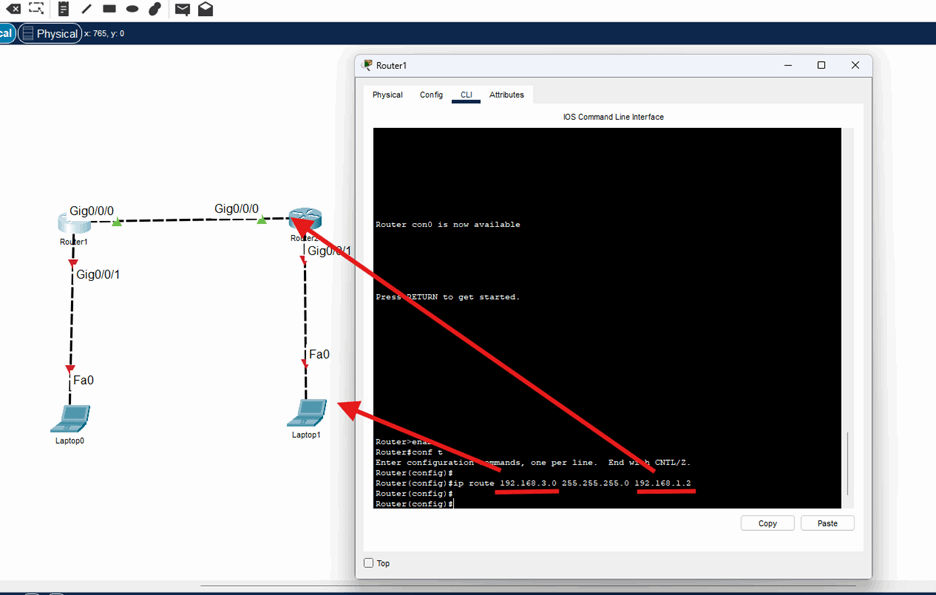The height and width of the screenshot is (595, 936).
Task: Switch to Physical workspace view
Action: (x=49, y=34)
